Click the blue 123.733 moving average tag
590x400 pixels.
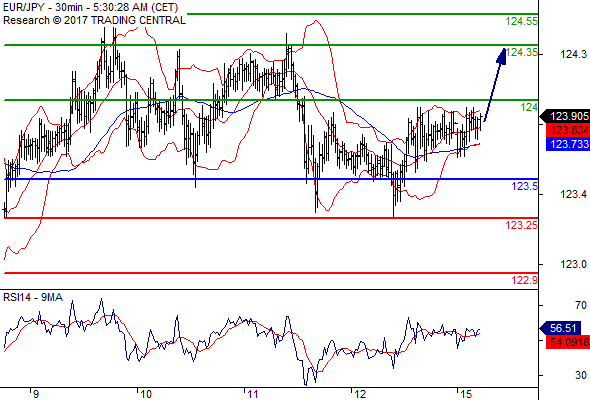[568, 144]
